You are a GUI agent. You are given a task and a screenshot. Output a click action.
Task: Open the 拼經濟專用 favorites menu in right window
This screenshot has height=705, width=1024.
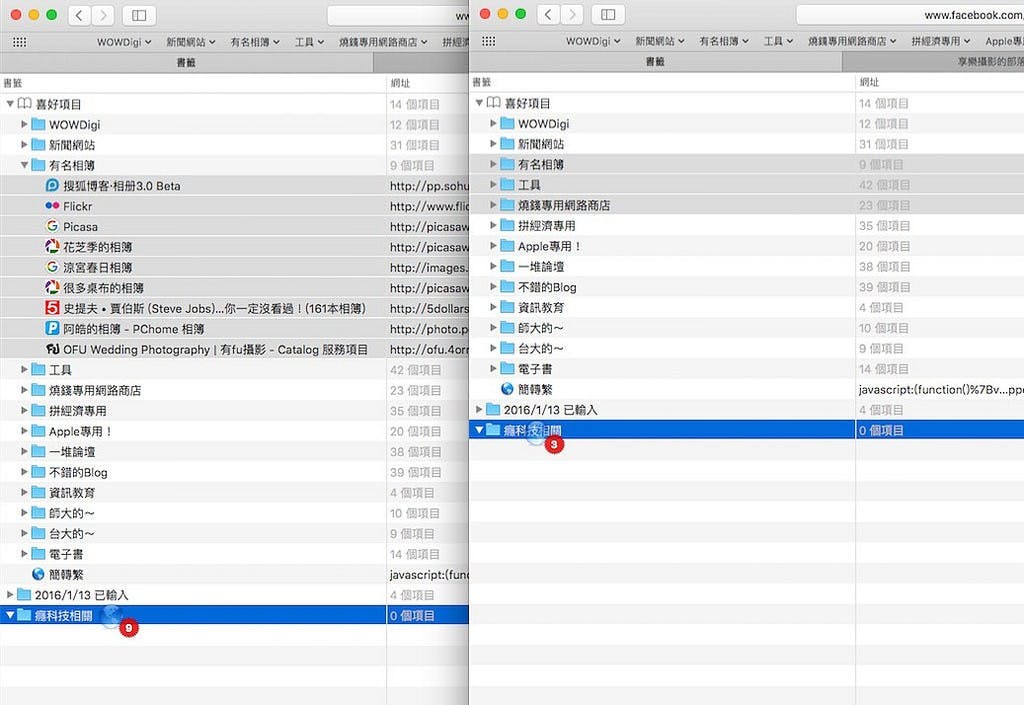coord(940,42)
